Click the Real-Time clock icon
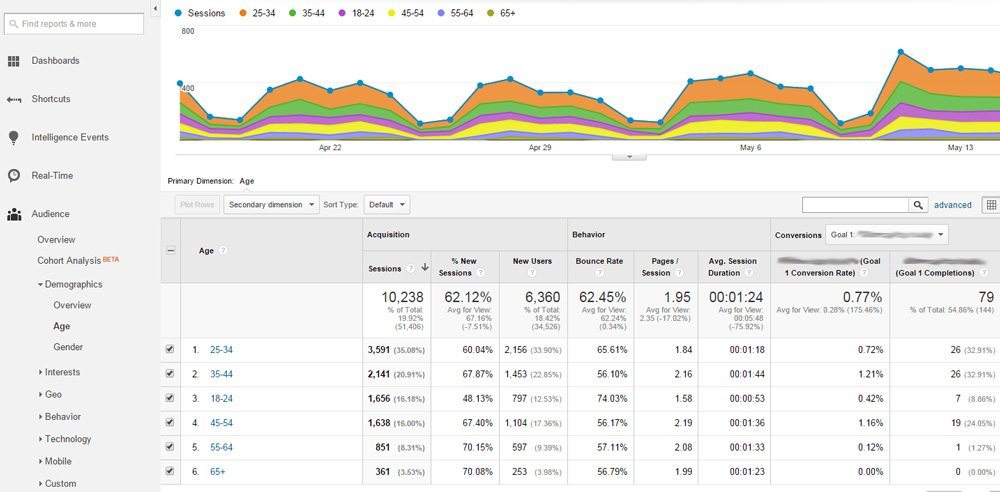The image size is (1000, 492). pyautogui.click(x=13, y=175)
